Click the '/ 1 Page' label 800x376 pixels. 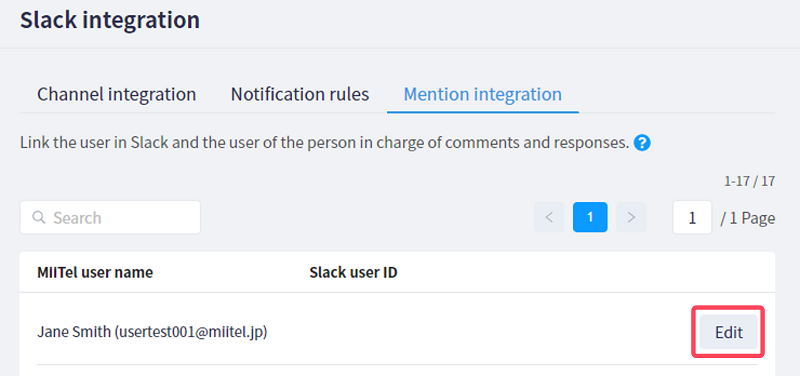748,218
